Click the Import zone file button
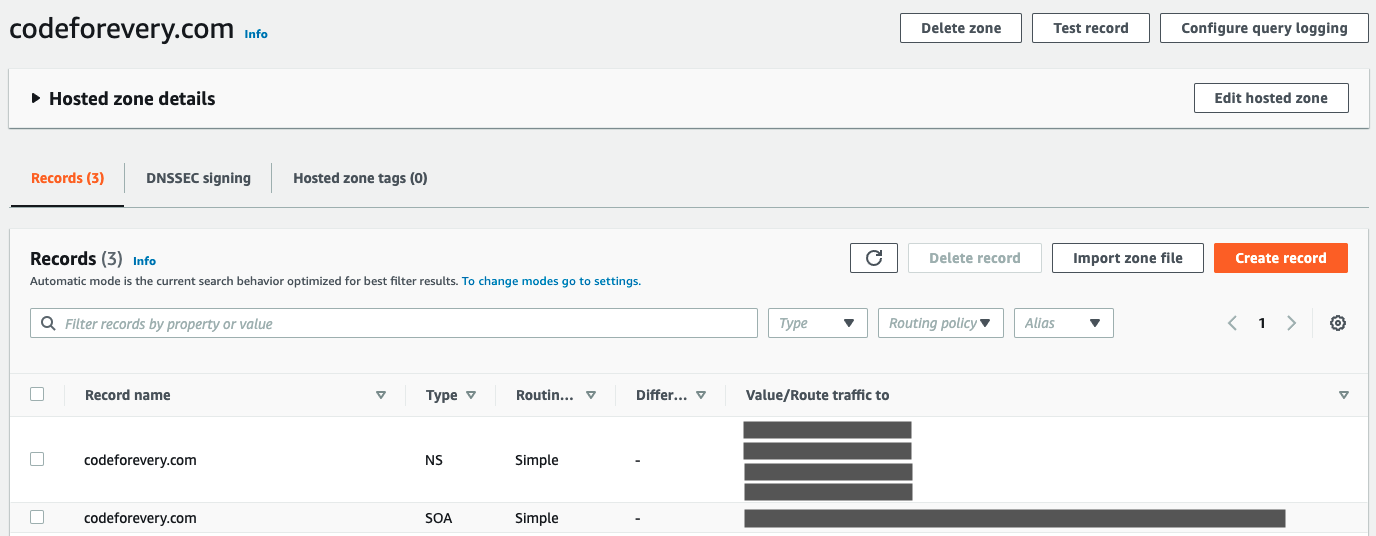 point(1127,258)
